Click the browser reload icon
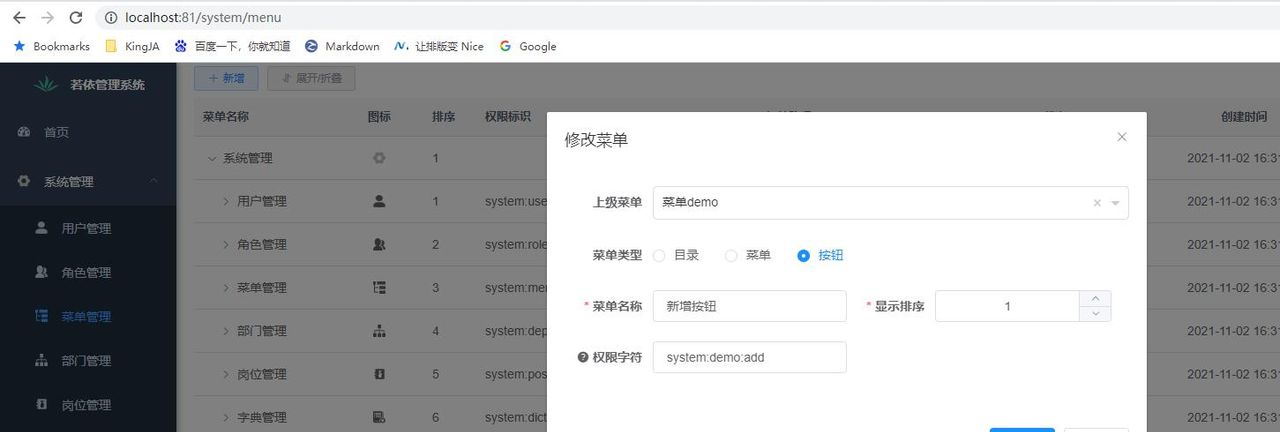Screen dimensions: 1280x432 (x=75, y=18)
